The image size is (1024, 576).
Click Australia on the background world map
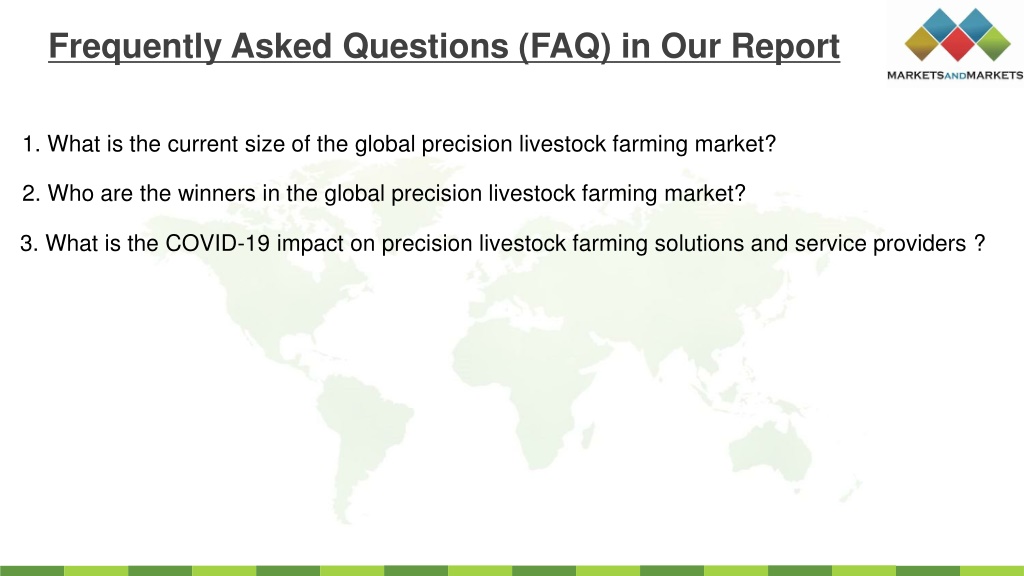click(x=771, y=449)
